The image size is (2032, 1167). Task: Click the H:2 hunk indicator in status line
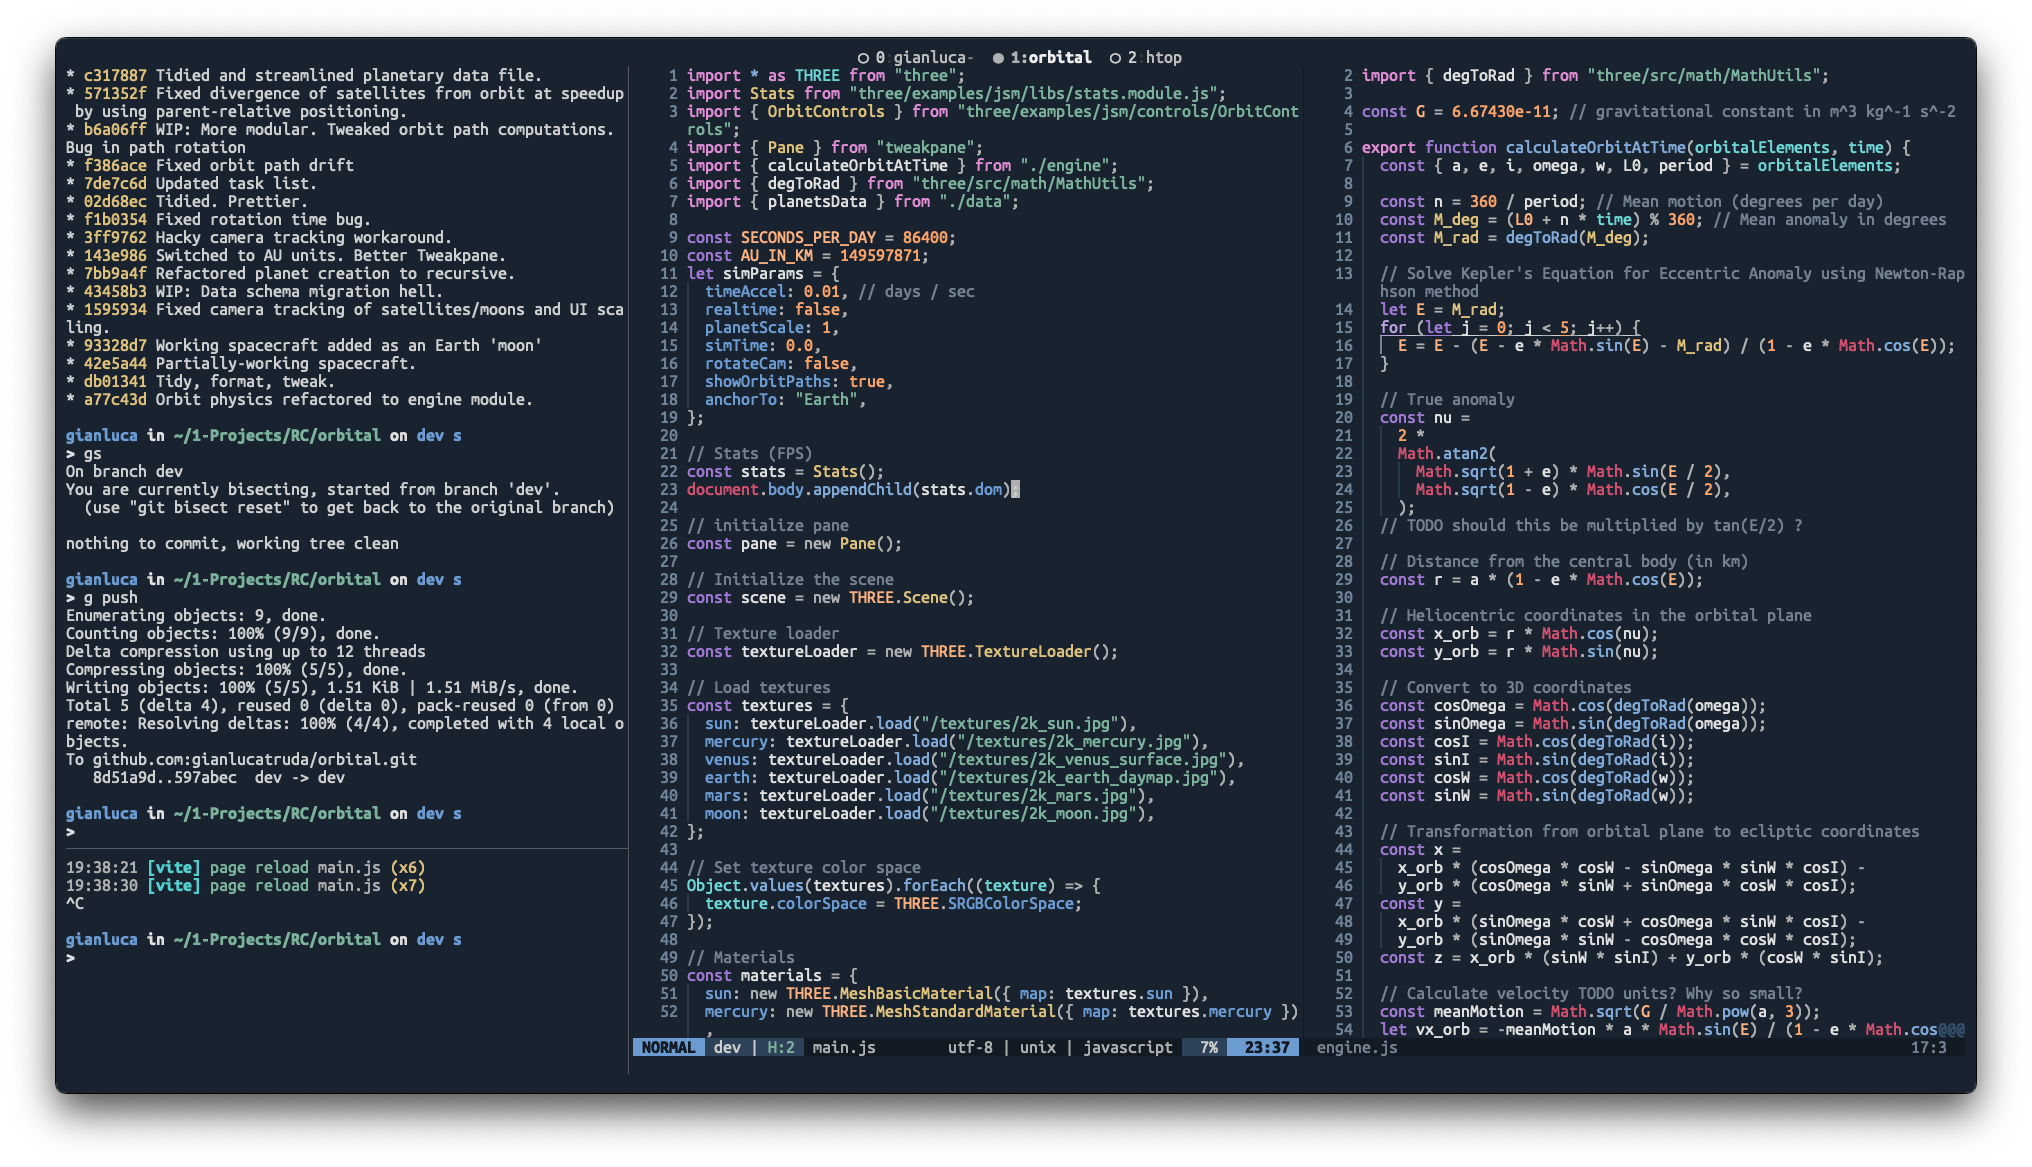pos(781,1047)
